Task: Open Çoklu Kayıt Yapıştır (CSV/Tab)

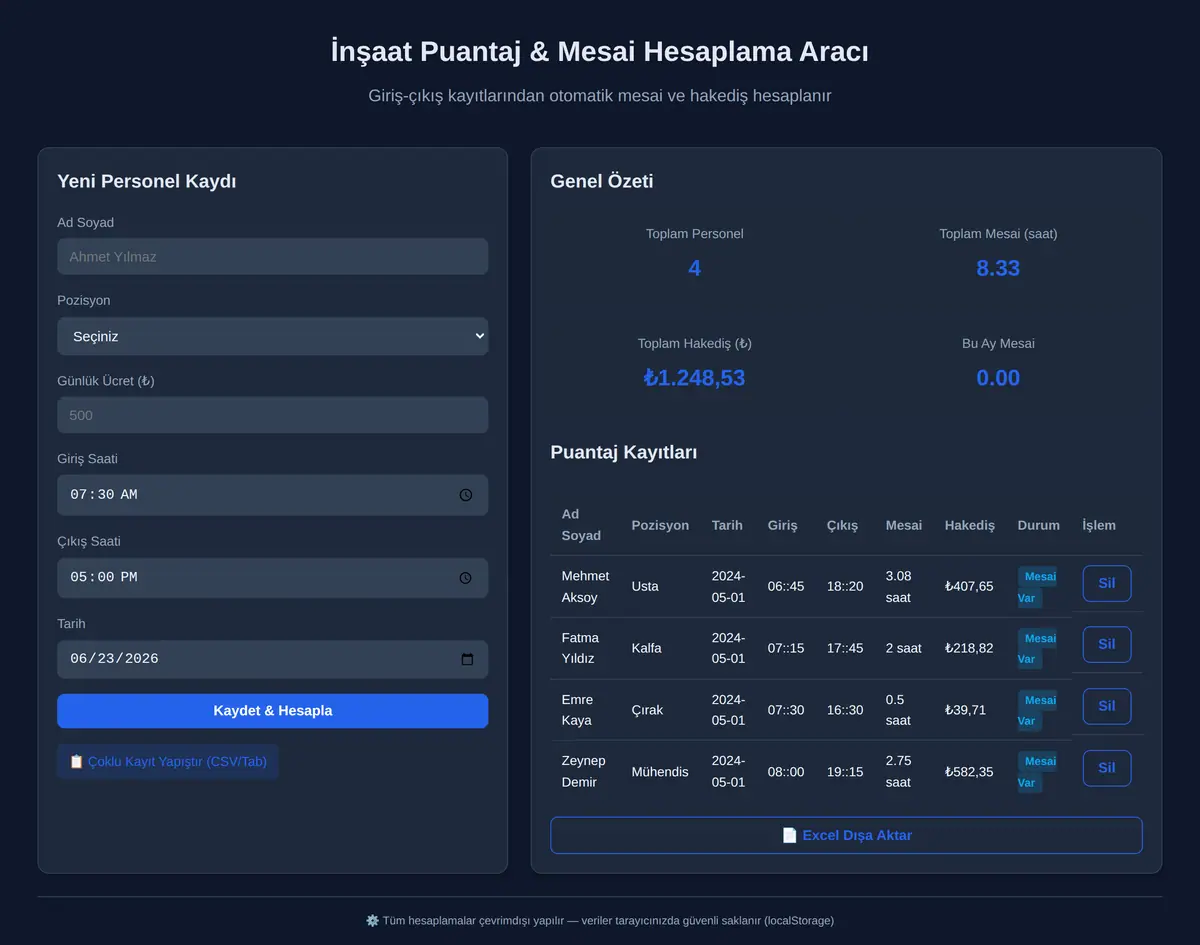Action: (x=168, y=761)
